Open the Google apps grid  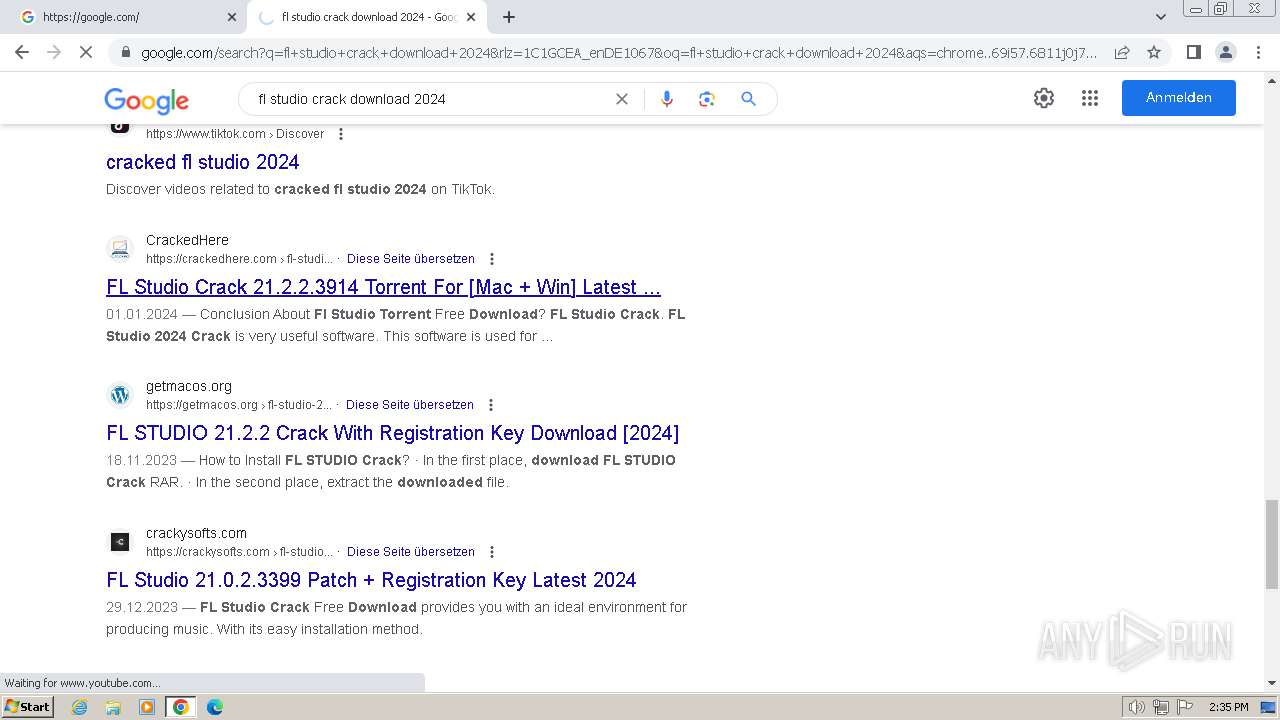click(1090, 98)
